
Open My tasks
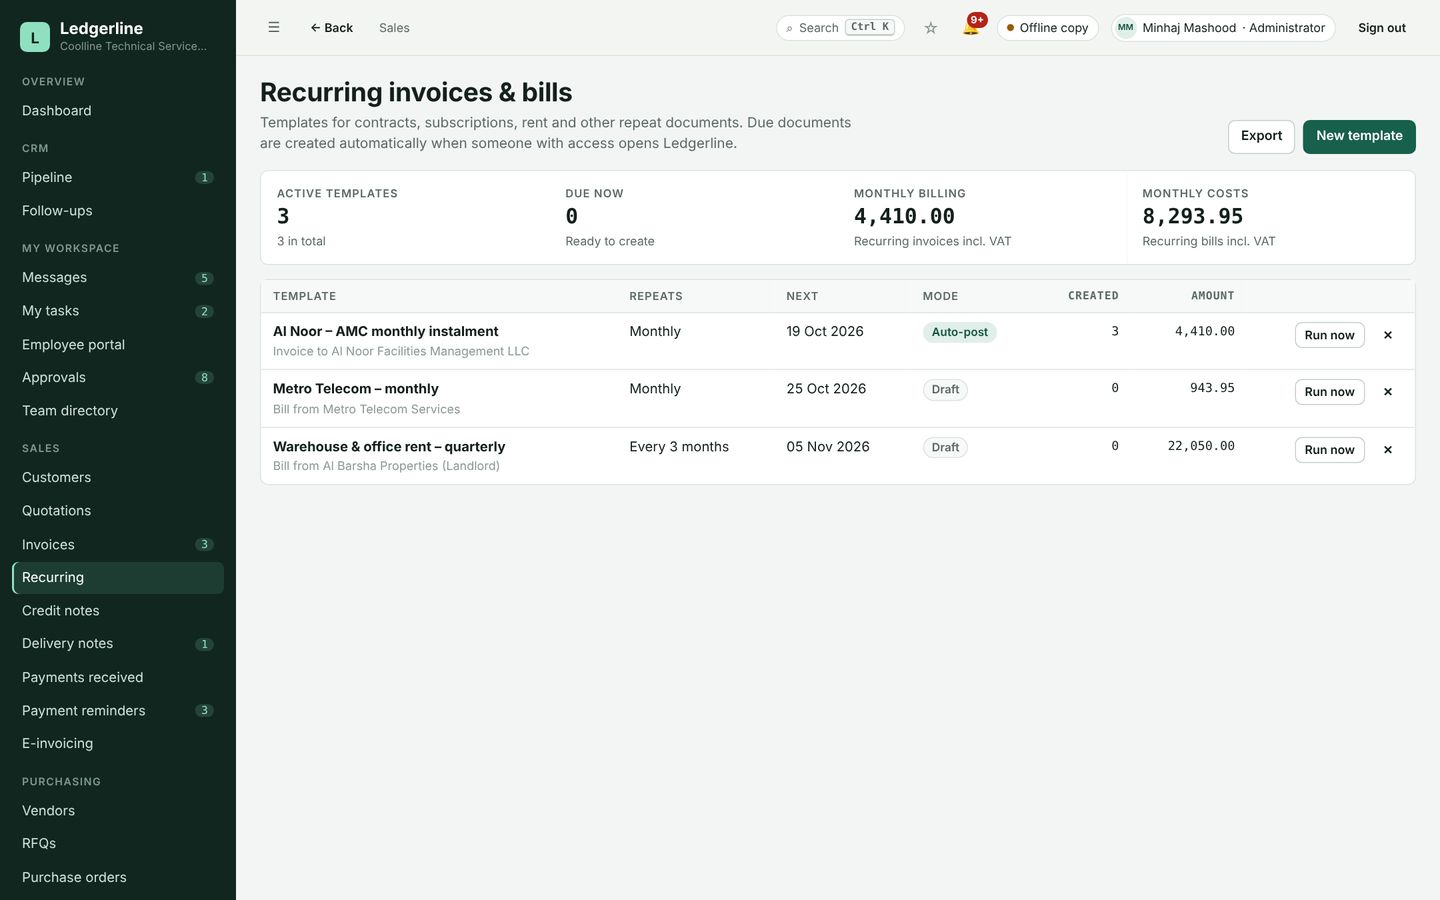pos(118,311)
